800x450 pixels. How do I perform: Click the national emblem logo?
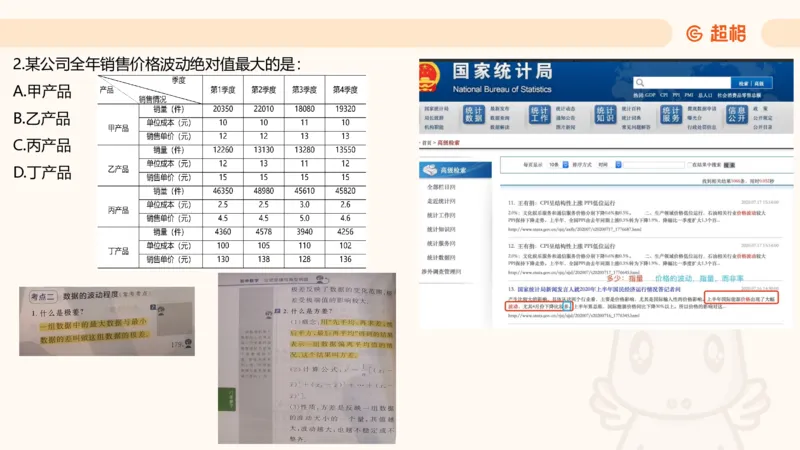[x=429, y=76]
